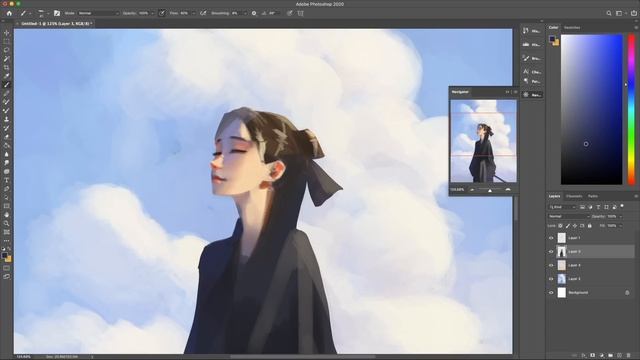Toggle Quick Mask mode in toolbar
The image size is (640, 360).
tap(7, 268)
